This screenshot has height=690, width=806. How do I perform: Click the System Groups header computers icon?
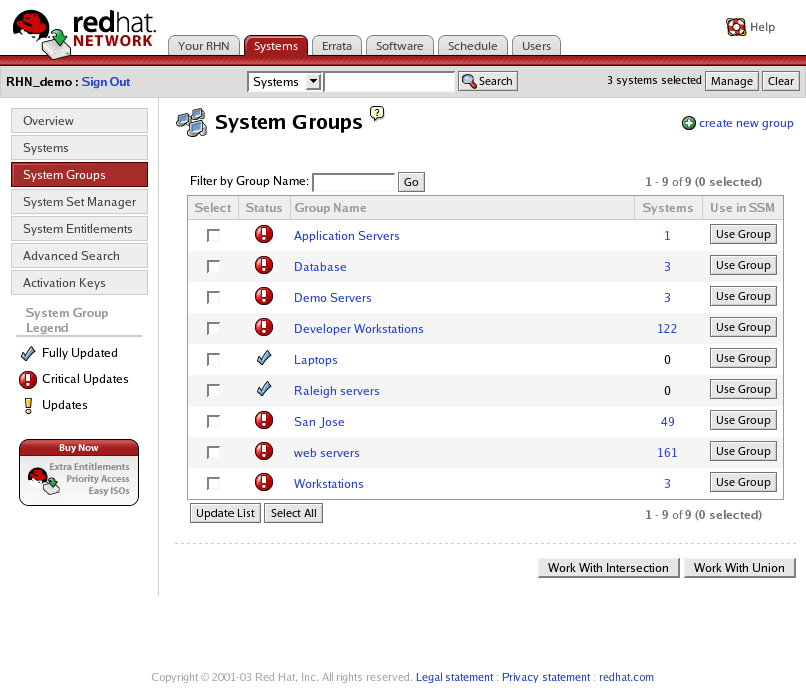(192, 122)
